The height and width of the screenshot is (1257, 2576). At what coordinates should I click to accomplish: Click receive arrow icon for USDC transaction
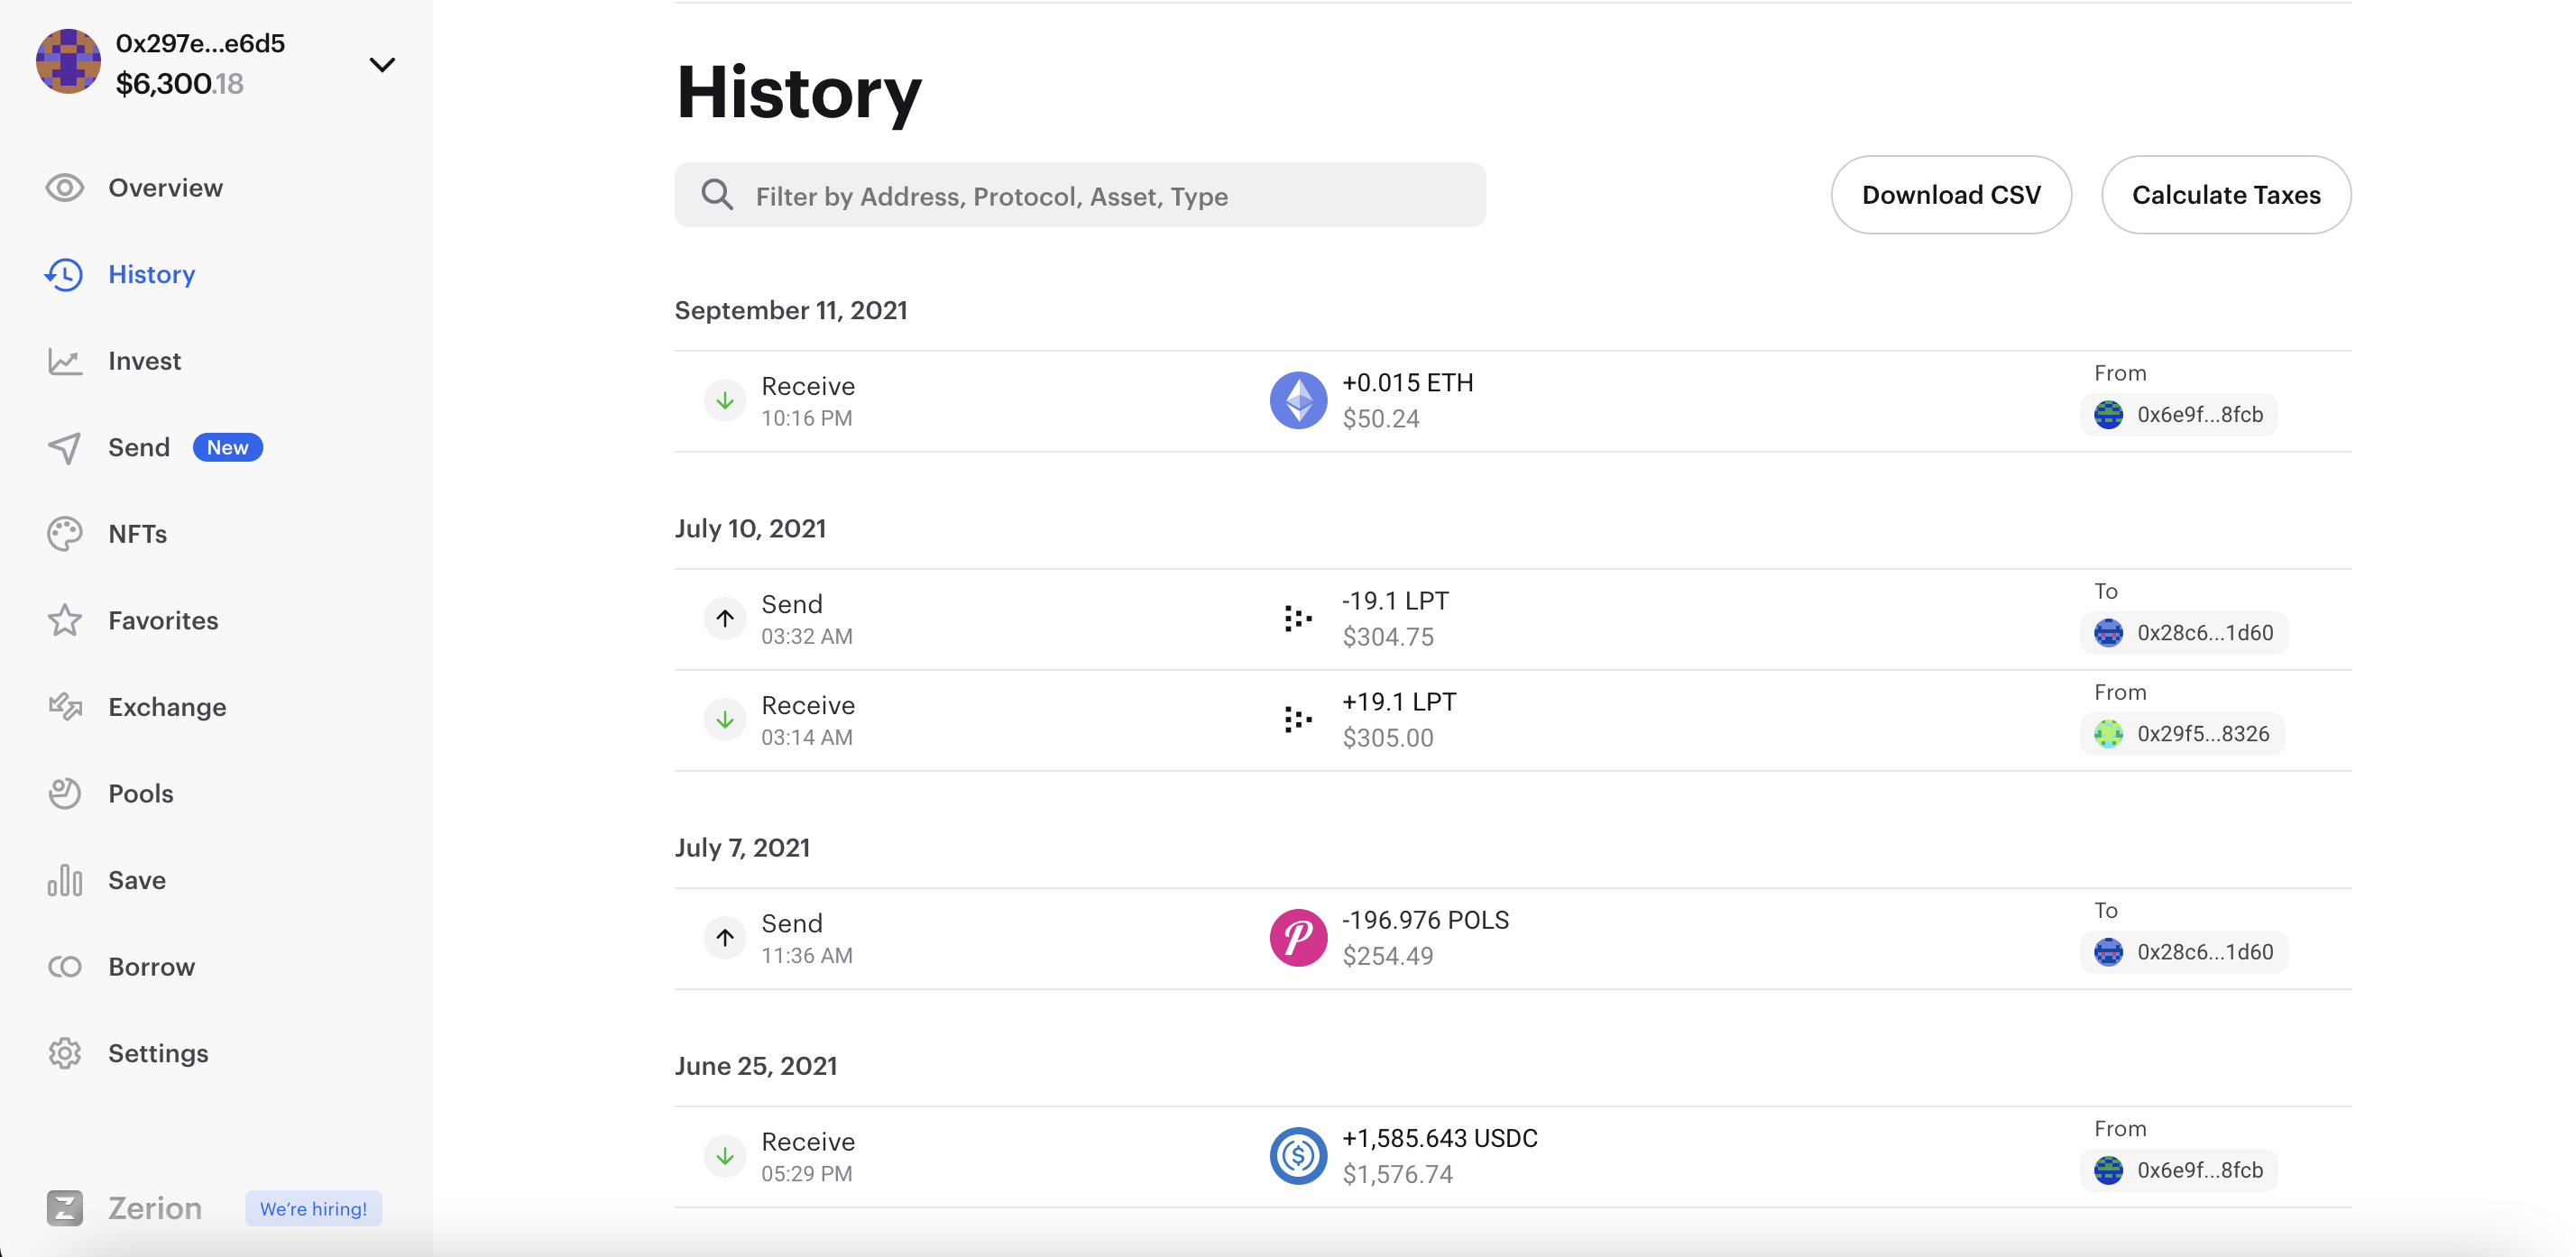[725, 1156]
